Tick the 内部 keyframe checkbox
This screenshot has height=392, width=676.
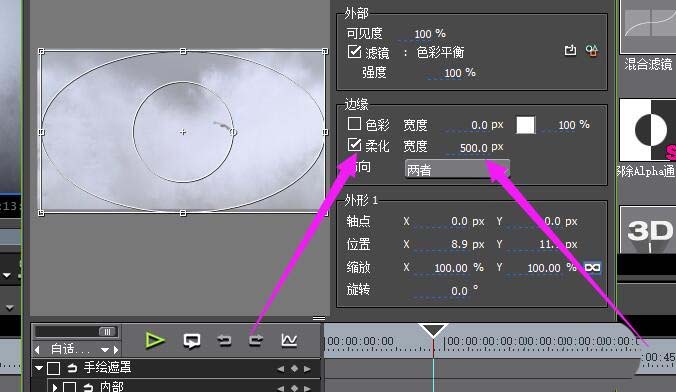coord(70,387)
